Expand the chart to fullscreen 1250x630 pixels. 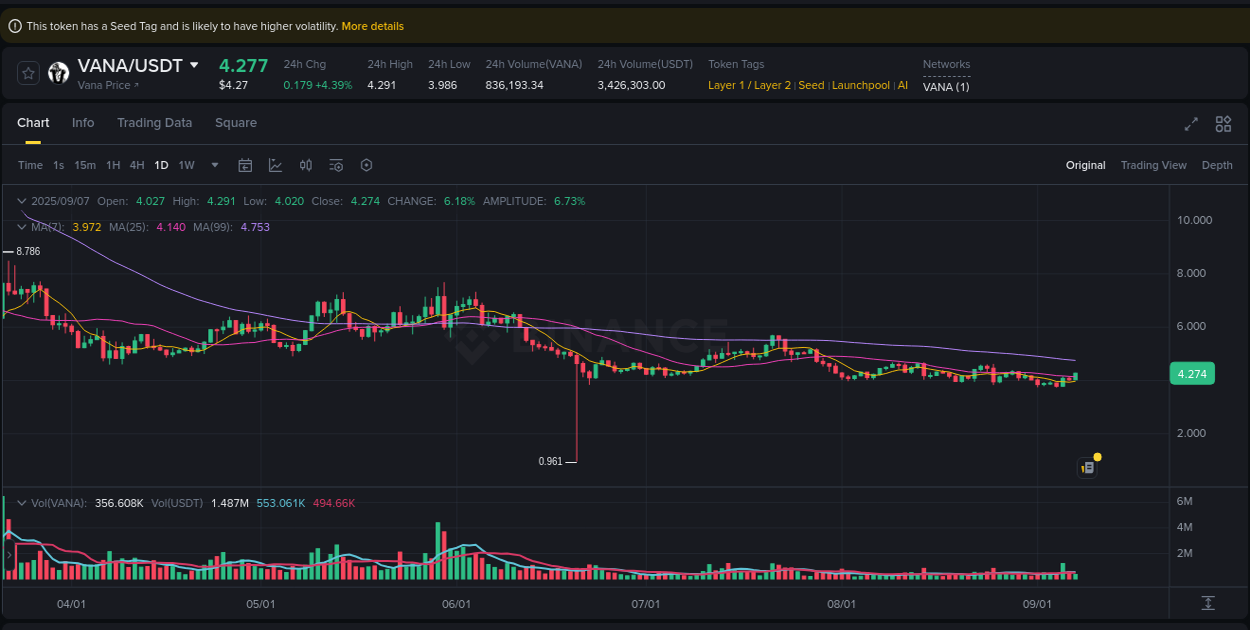pyautogui.click(x=1190, y=124)
